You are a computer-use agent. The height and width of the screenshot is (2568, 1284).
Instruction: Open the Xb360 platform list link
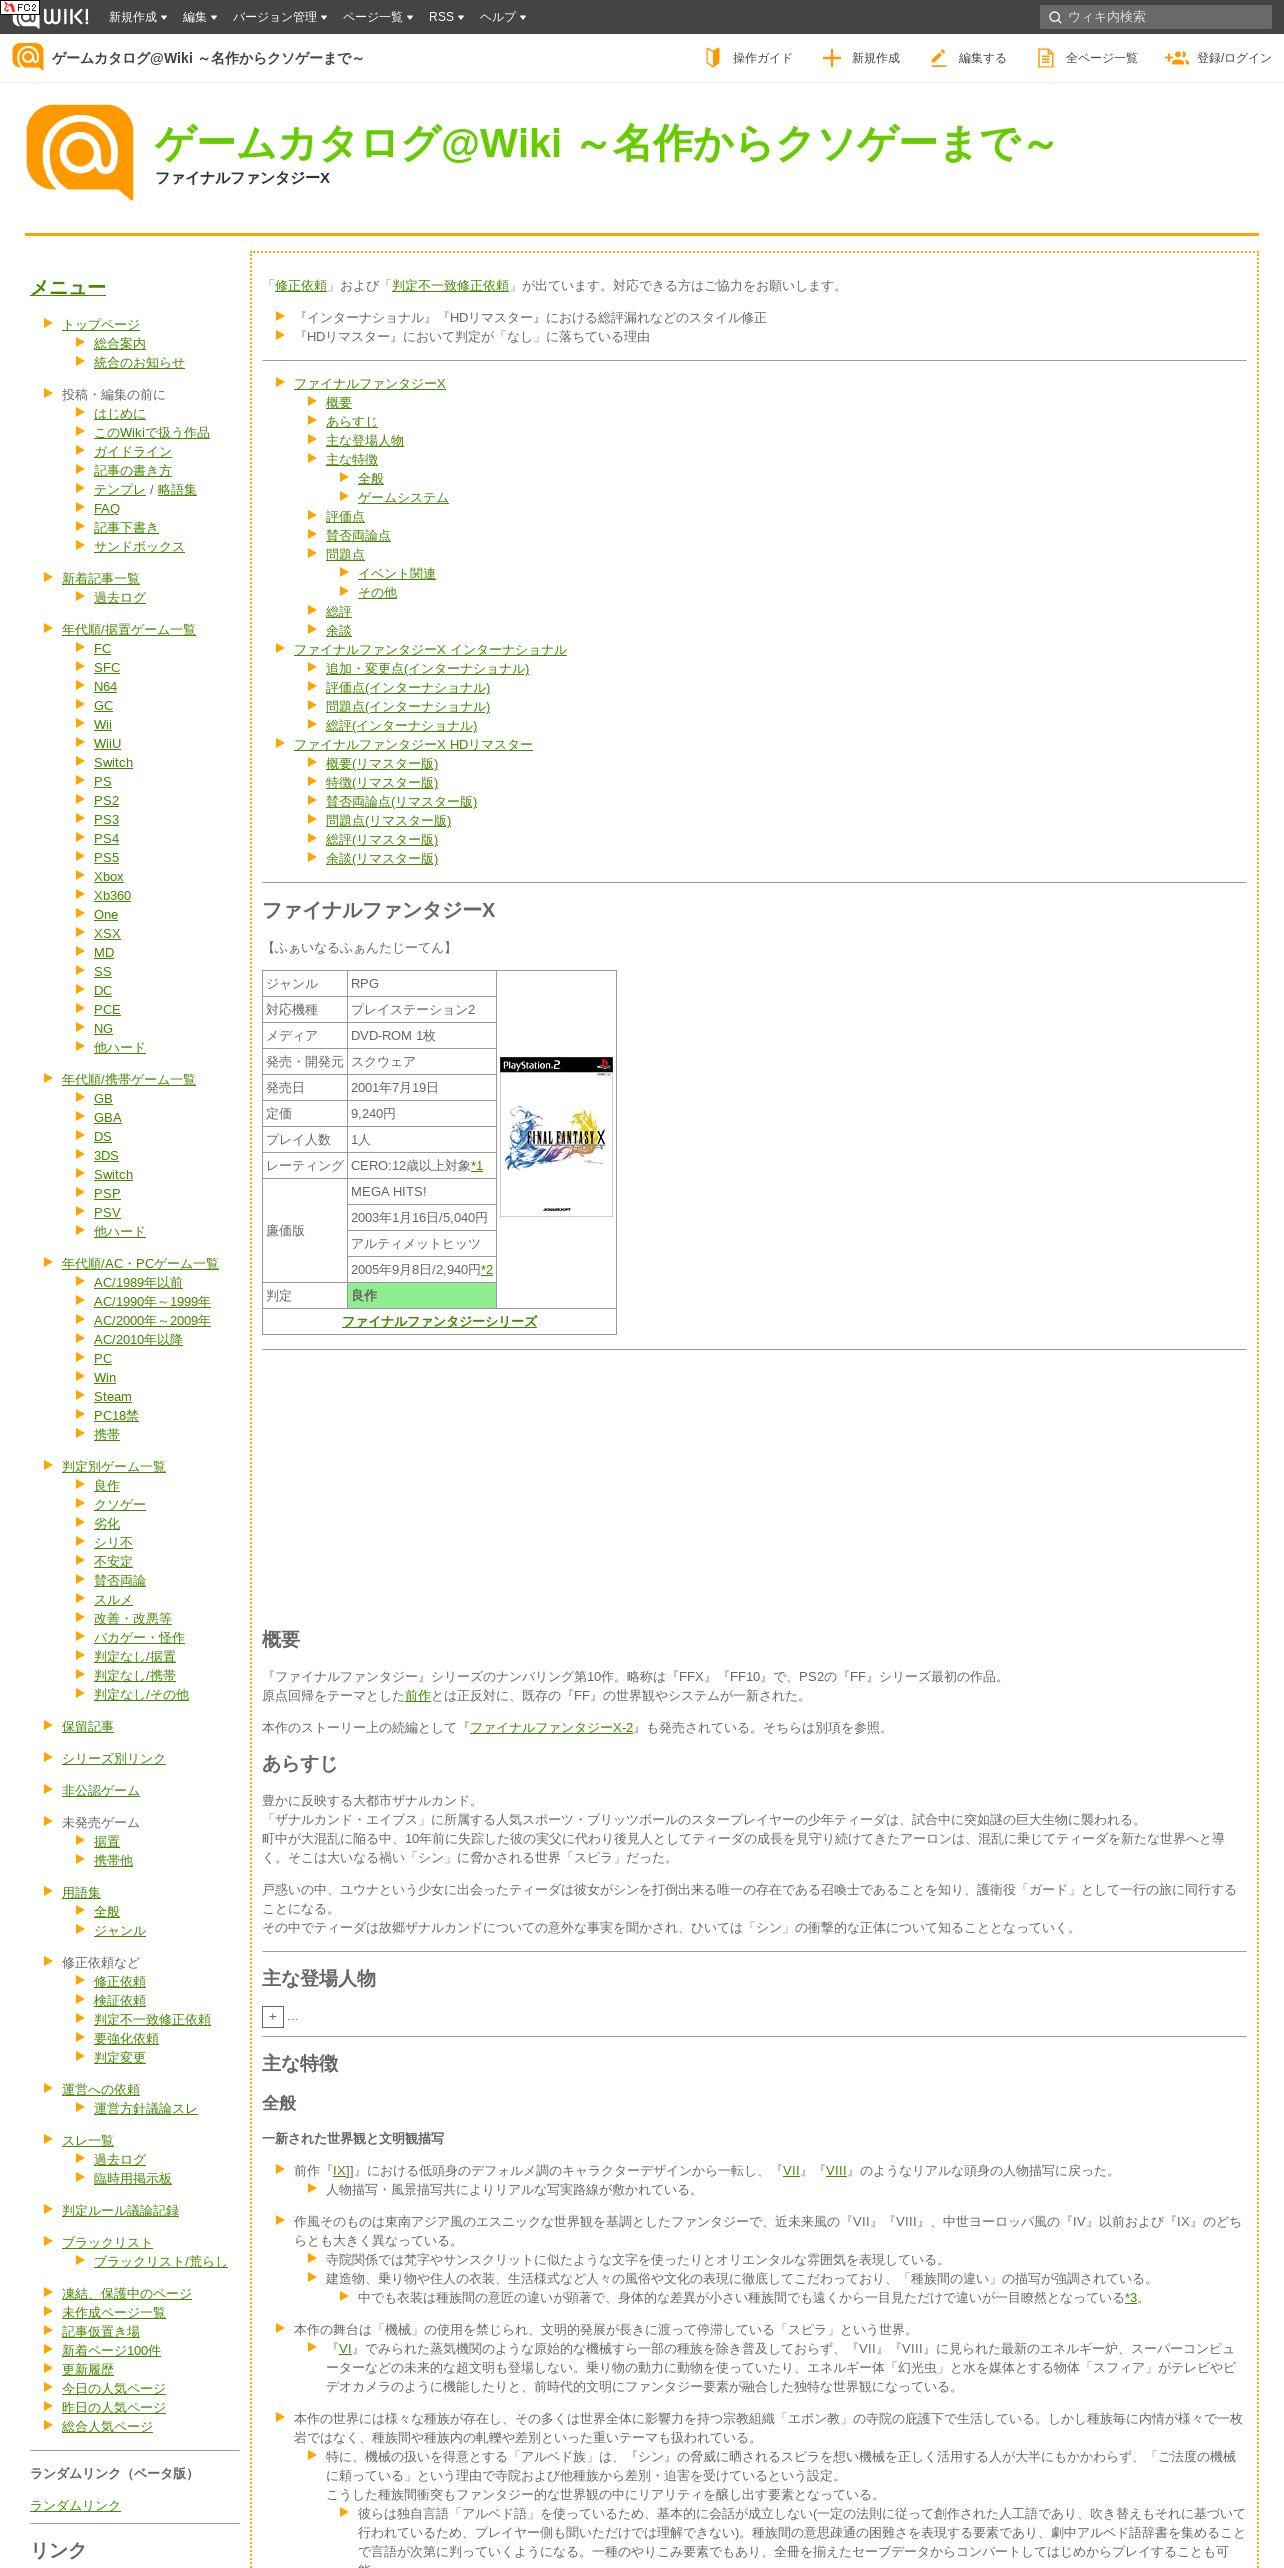point(112,896)
